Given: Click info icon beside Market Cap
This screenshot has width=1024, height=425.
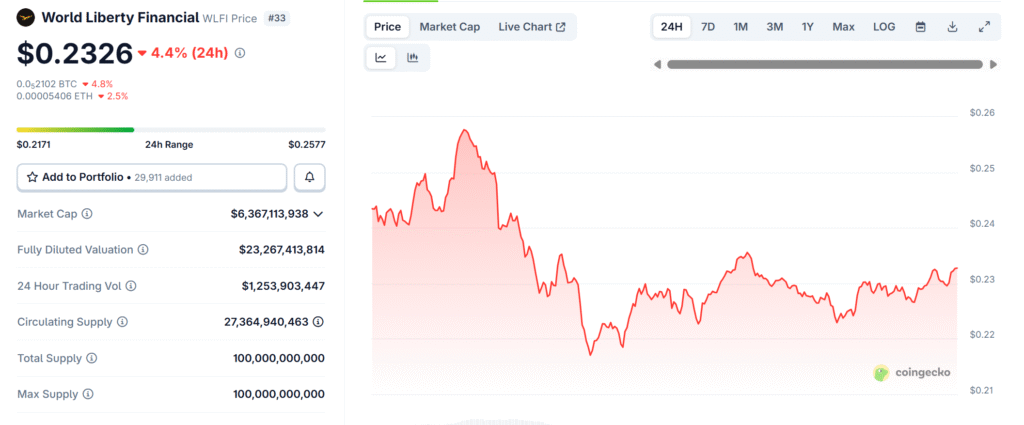Looking at the screenshot, I should pyautogui.click(x=87, y=214).
